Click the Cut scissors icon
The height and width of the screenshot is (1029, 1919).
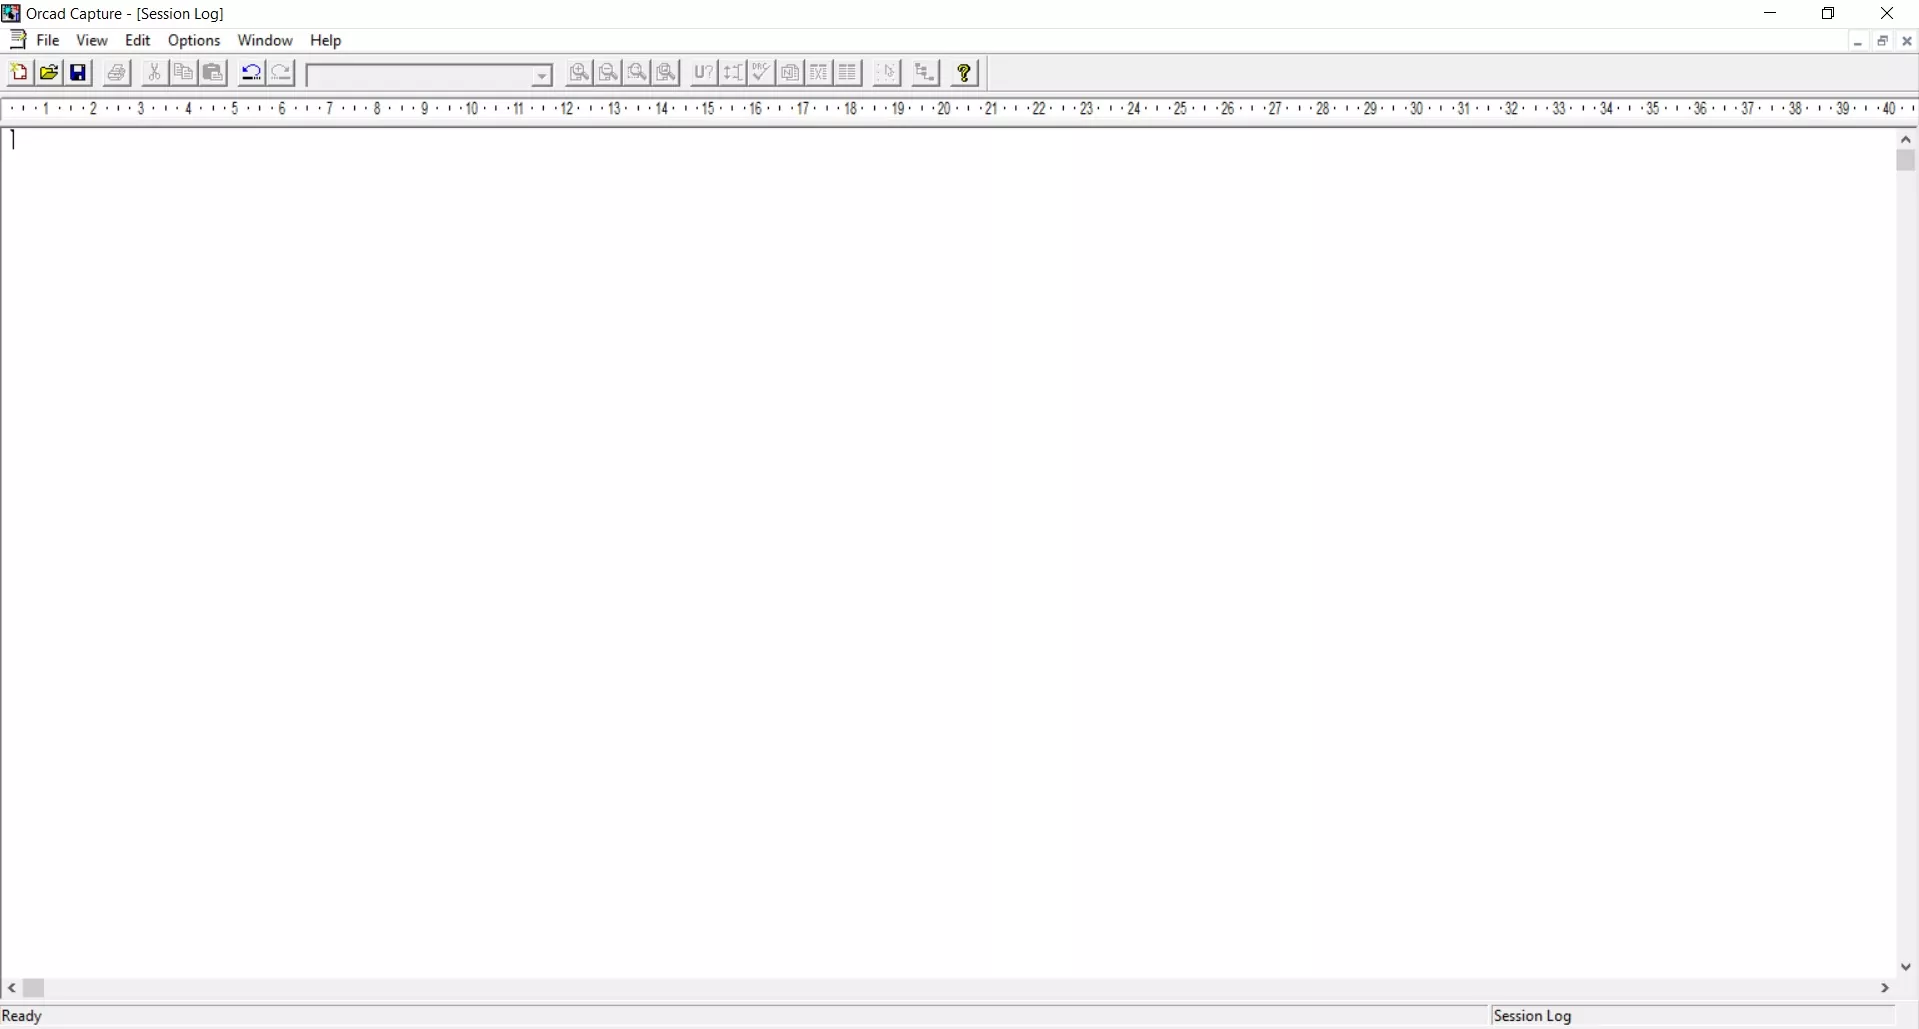click(154, 73)
